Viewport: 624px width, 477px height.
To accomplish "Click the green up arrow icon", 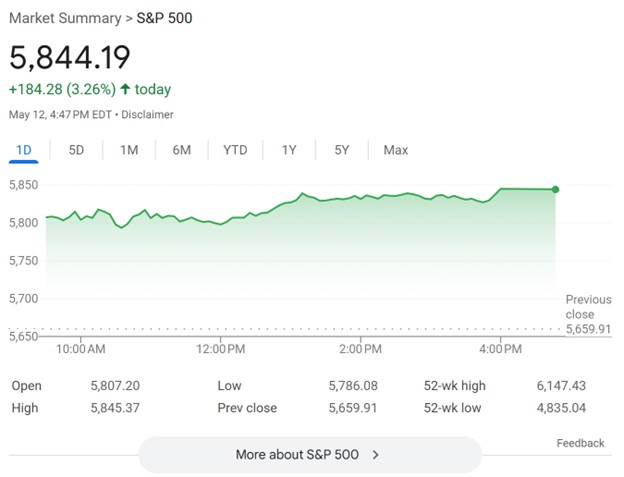I will tap(125, 89).
